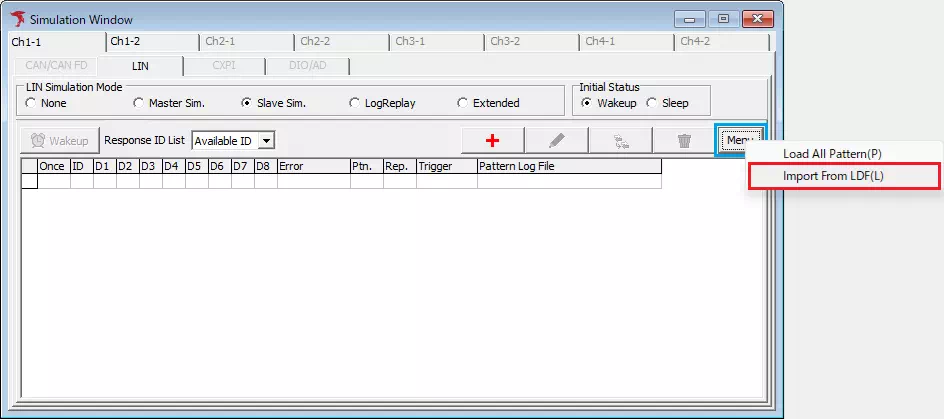
Task: Choose Master Sim. radio option
Action: [x=139, y=103]
